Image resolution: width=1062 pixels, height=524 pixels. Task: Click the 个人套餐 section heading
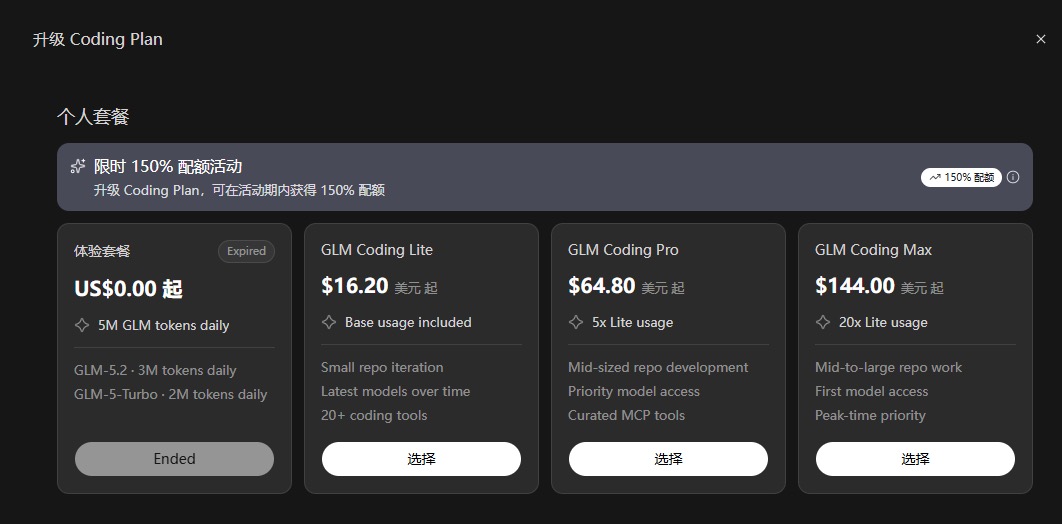pos(93,117)
